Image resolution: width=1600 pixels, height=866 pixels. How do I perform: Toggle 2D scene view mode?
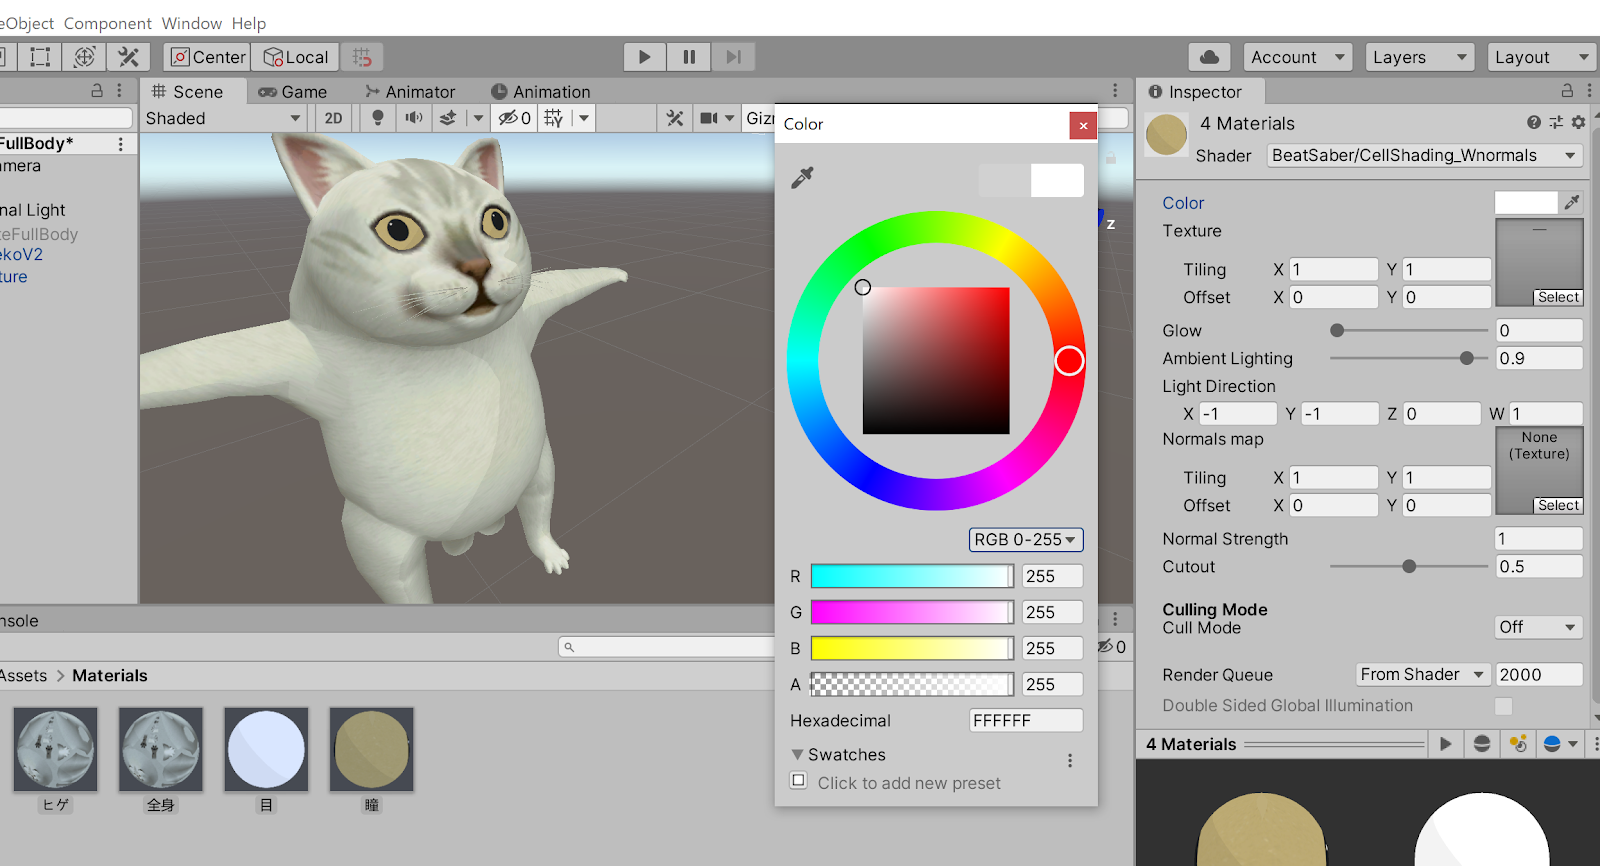click(x=333, y=118)
